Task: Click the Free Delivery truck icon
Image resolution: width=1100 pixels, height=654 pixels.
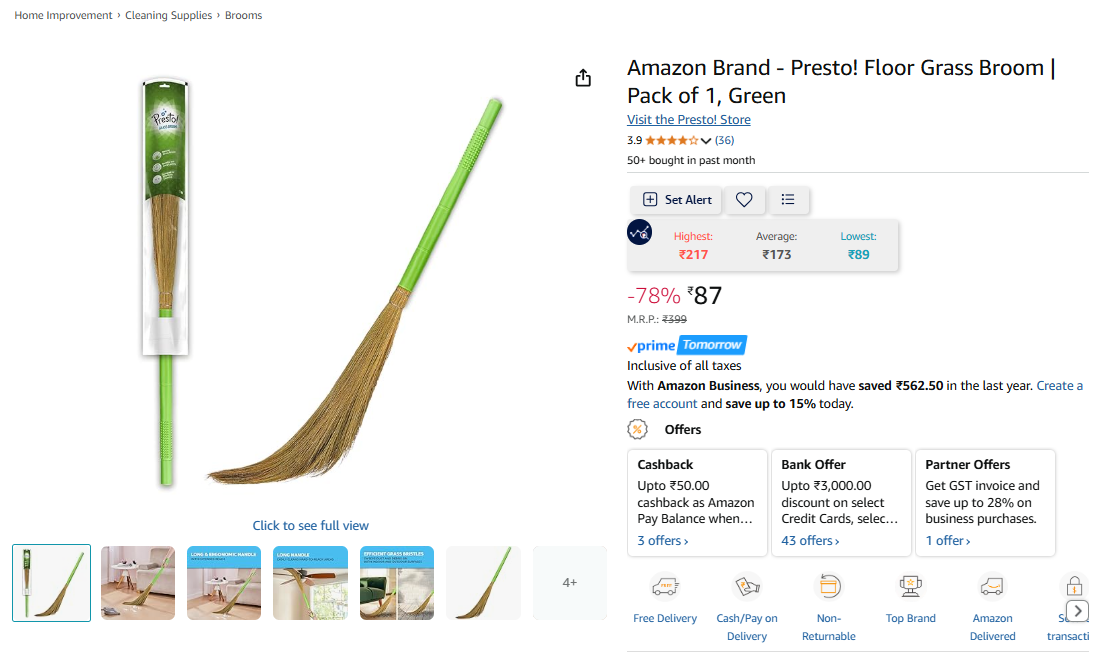Action: [x=665, y=586]
